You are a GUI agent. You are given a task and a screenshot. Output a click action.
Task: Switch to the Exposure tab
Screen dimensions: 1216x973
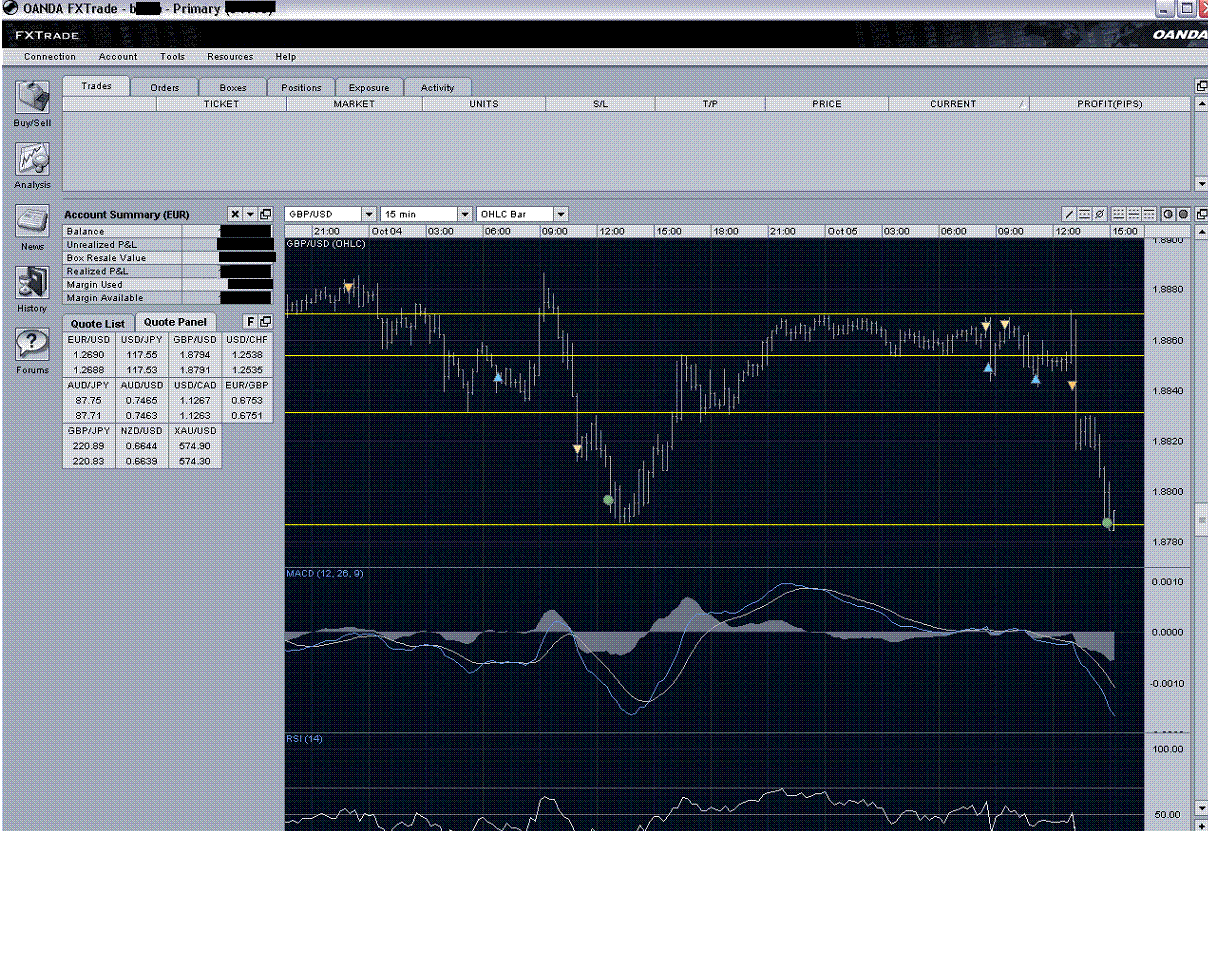369,87
